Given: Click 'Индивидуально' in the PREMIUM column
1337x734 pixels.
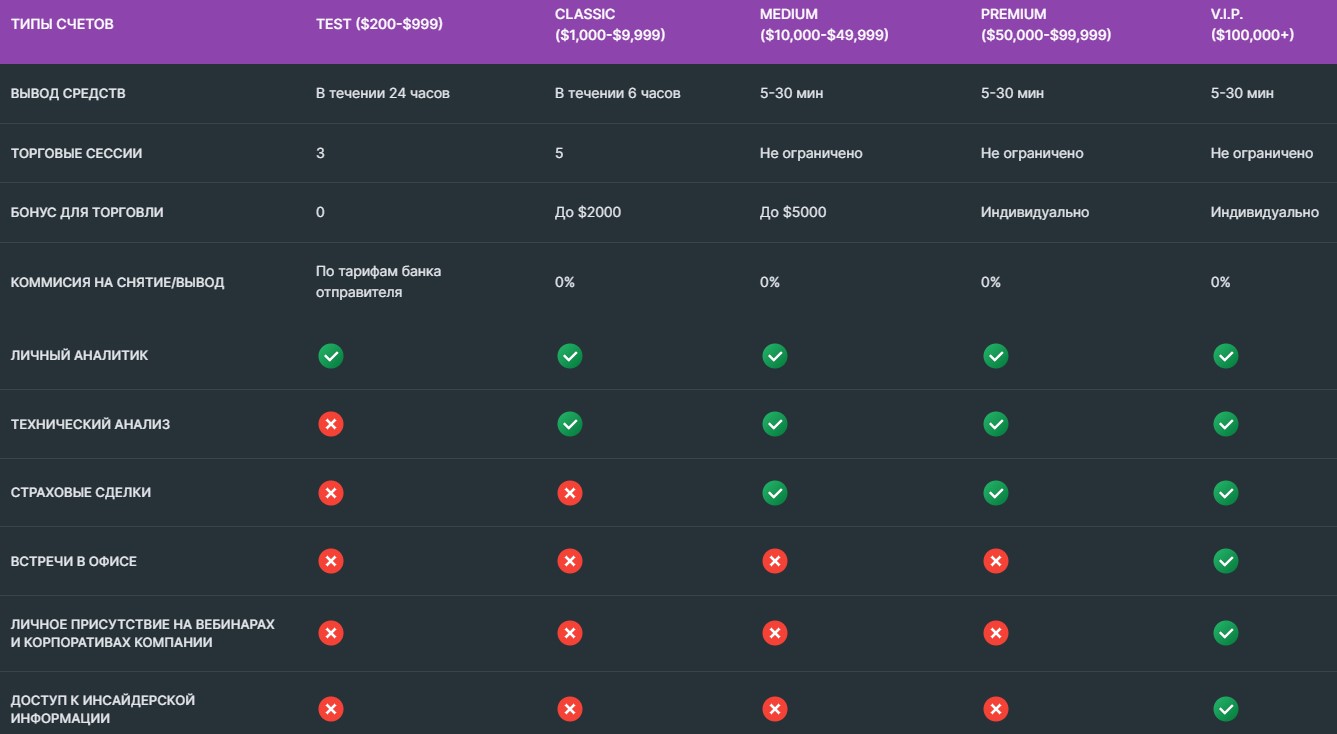Looking at the screenshot, I should pos(1035,212).
